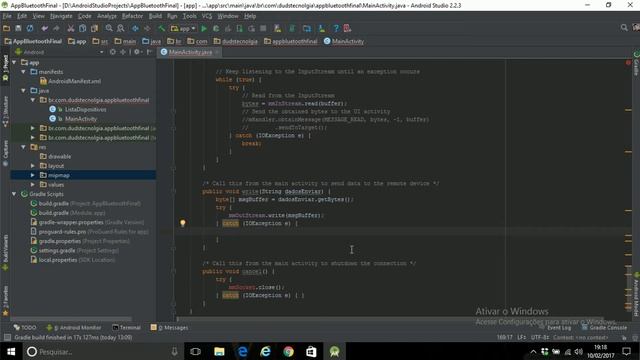The image size is (640, 360).
Task: Click the Find magnifier toolbar icon
Action: (109, 28)
